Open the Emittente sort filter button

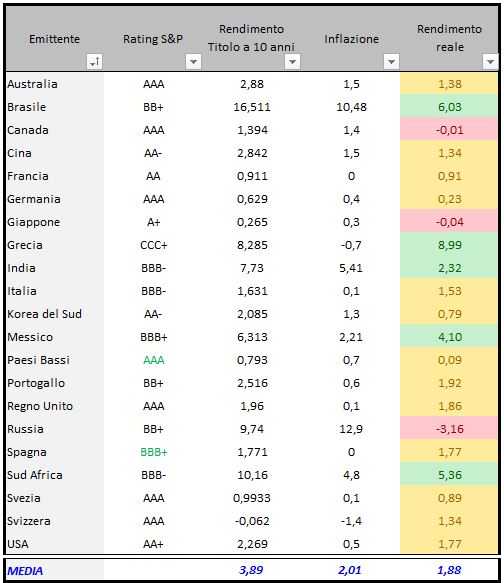pos(94,61)
